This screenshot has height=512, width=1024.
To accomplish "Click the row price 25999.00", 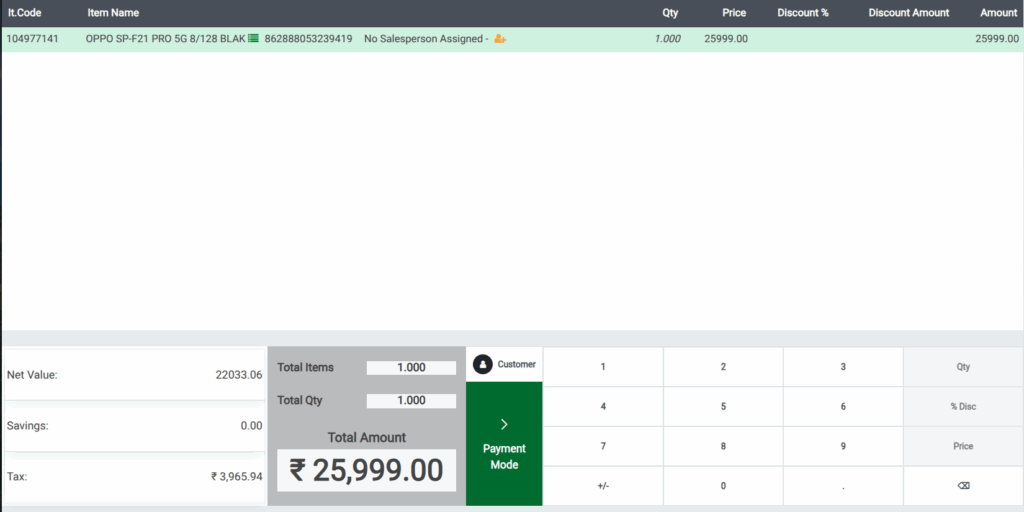I will pos(726,39).
